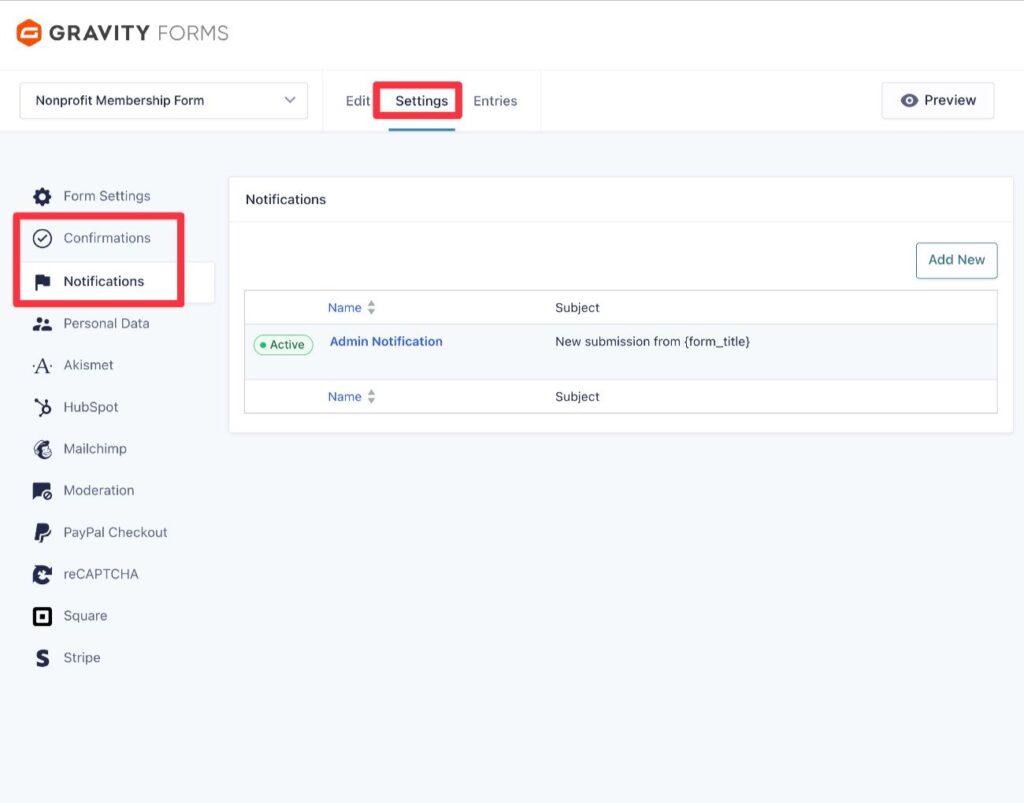Click the Gravity Forms logo icon
1024x803 pixels.
[29, 33]
